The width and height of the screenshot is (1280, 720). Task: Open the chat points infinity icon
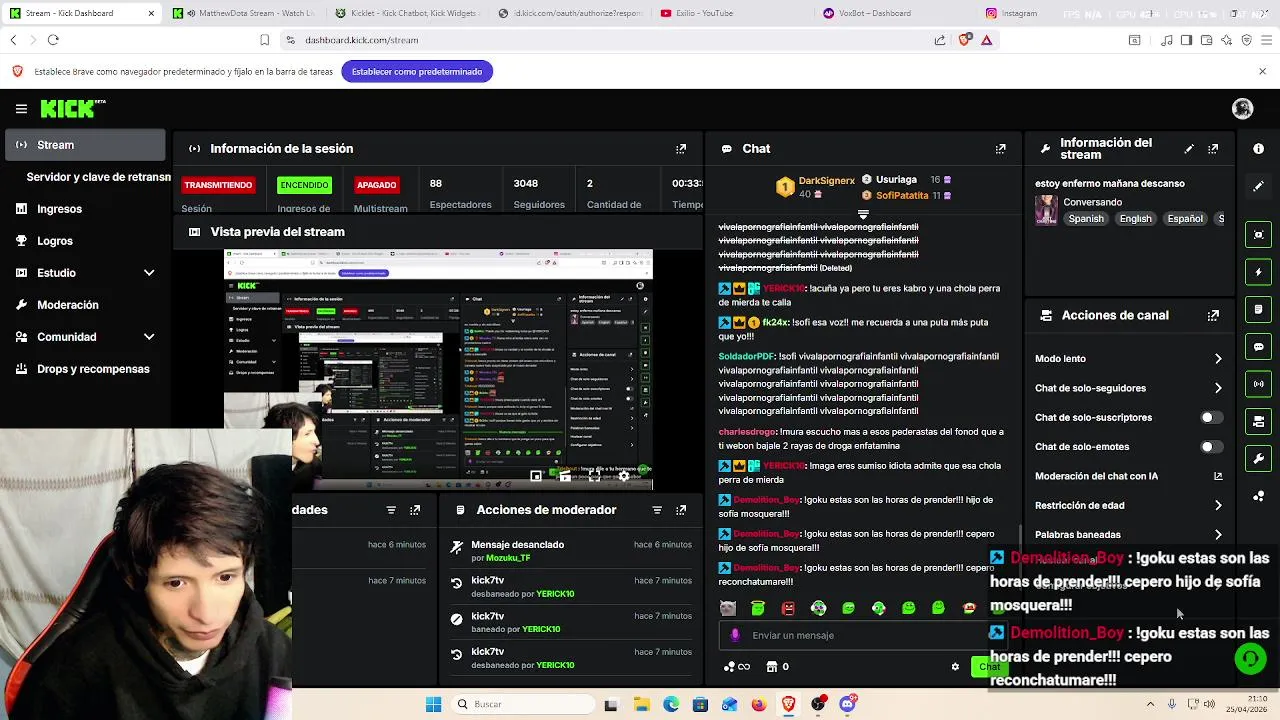(737, 667)
